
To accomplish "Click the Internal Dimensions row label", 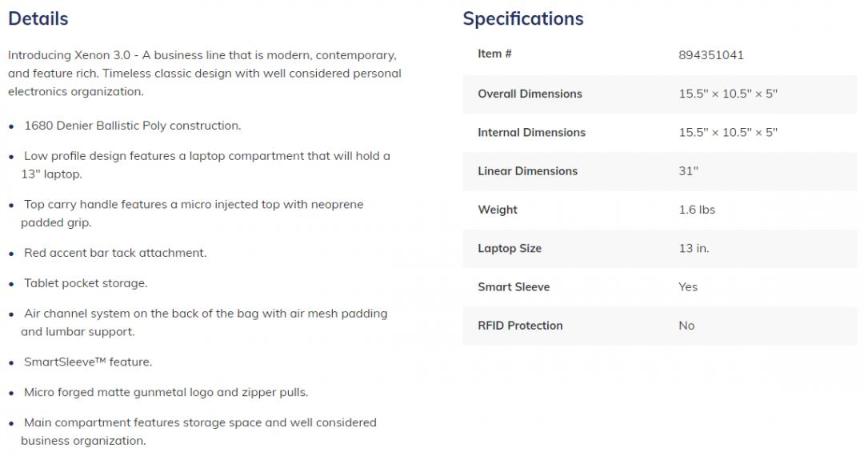I will tap(532, 132).
